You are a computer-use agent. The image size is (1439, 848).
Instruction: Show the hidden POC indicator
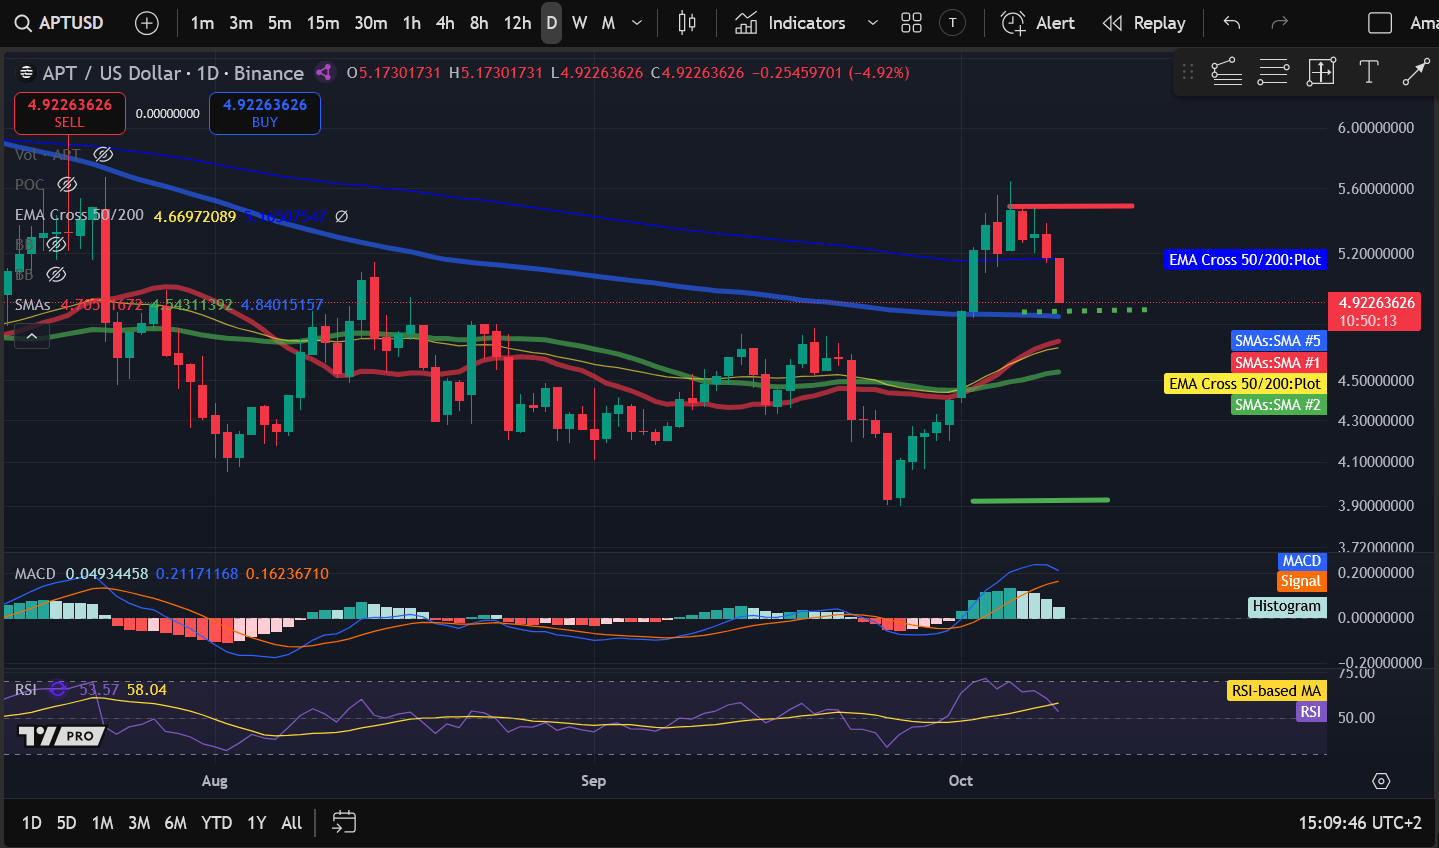[67, 184]
